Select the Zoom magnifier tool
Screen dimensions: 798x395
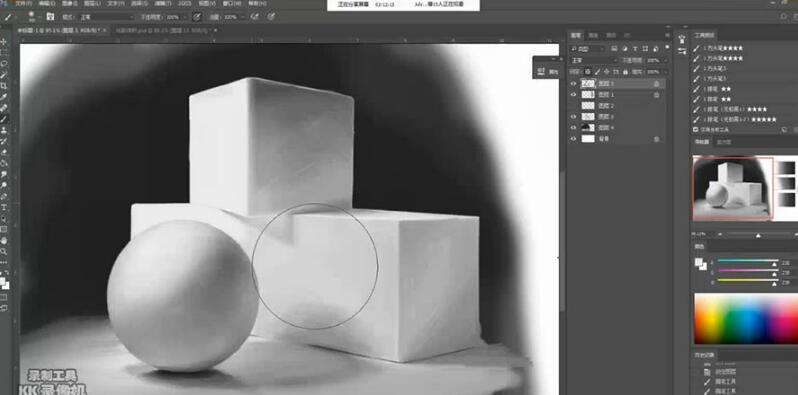4,251
